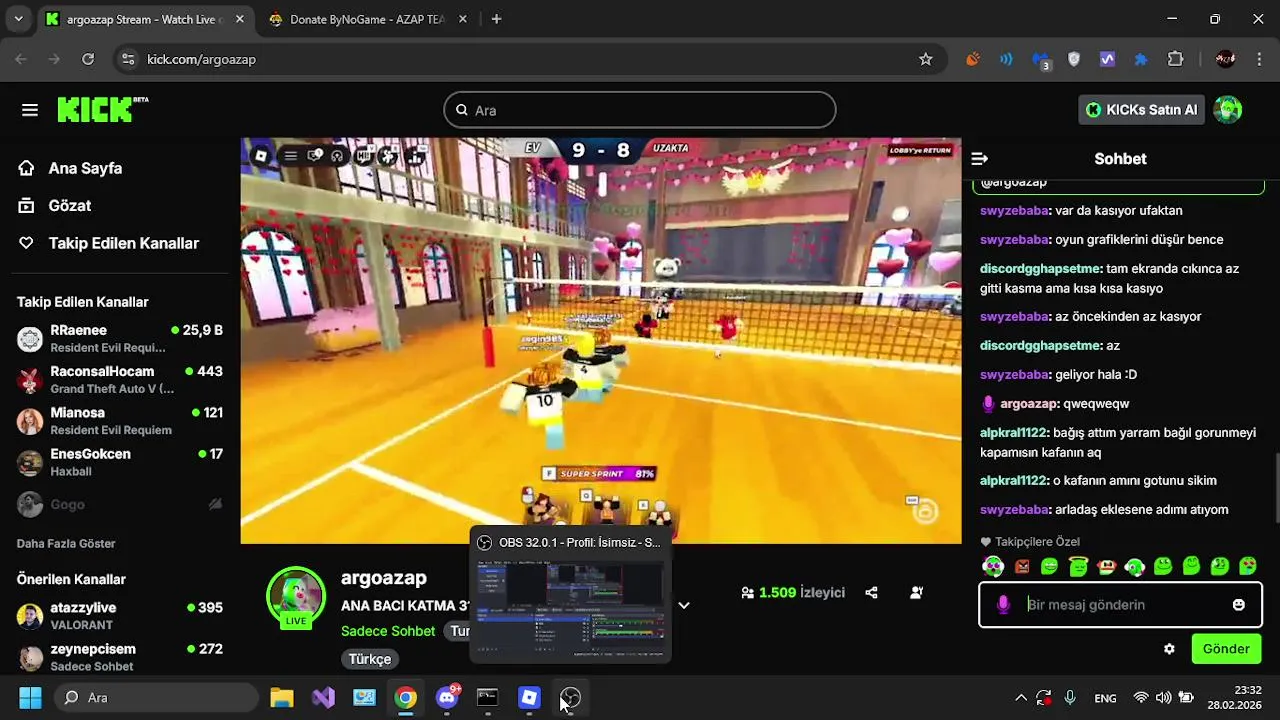
Task: Open the tab search dropdown
Action: click(18, 19)
